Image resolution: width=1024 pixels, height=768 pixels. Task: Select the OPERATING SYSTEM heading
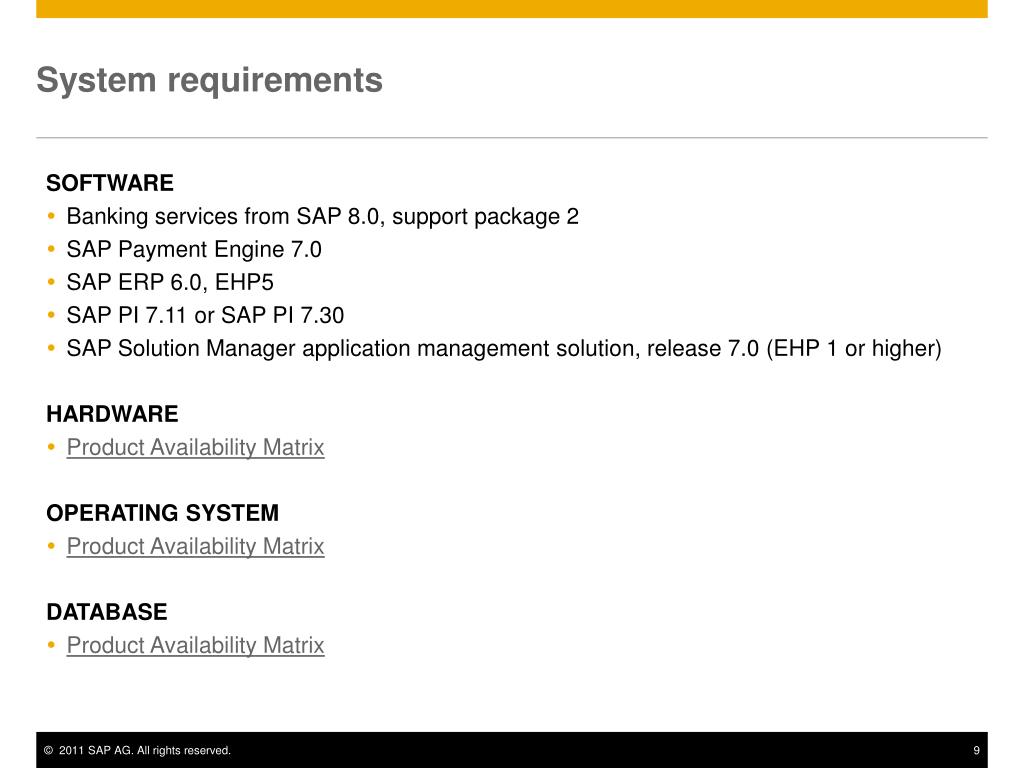[x=163, y=513]
